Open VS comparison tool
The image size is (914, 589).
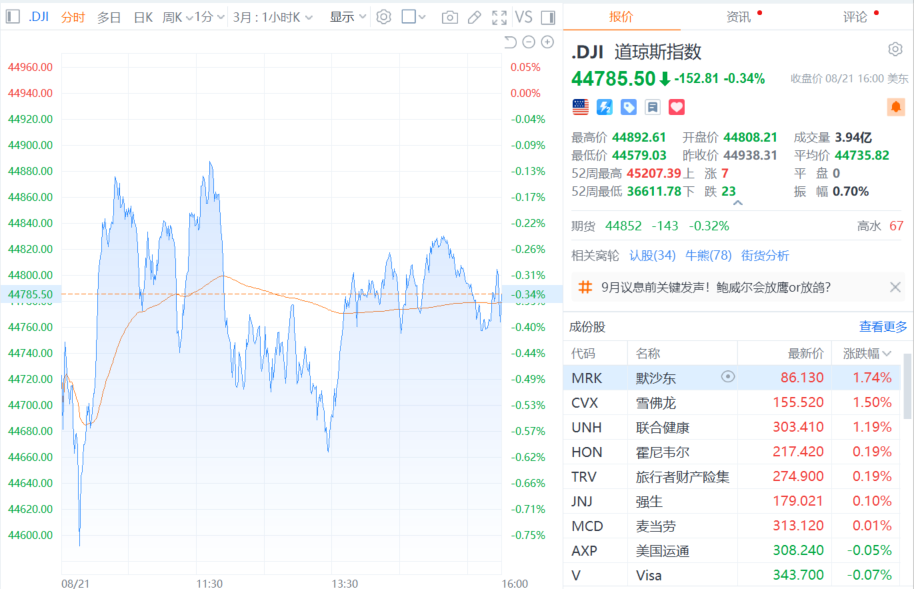pyautogui.click(x=523, y=17)
